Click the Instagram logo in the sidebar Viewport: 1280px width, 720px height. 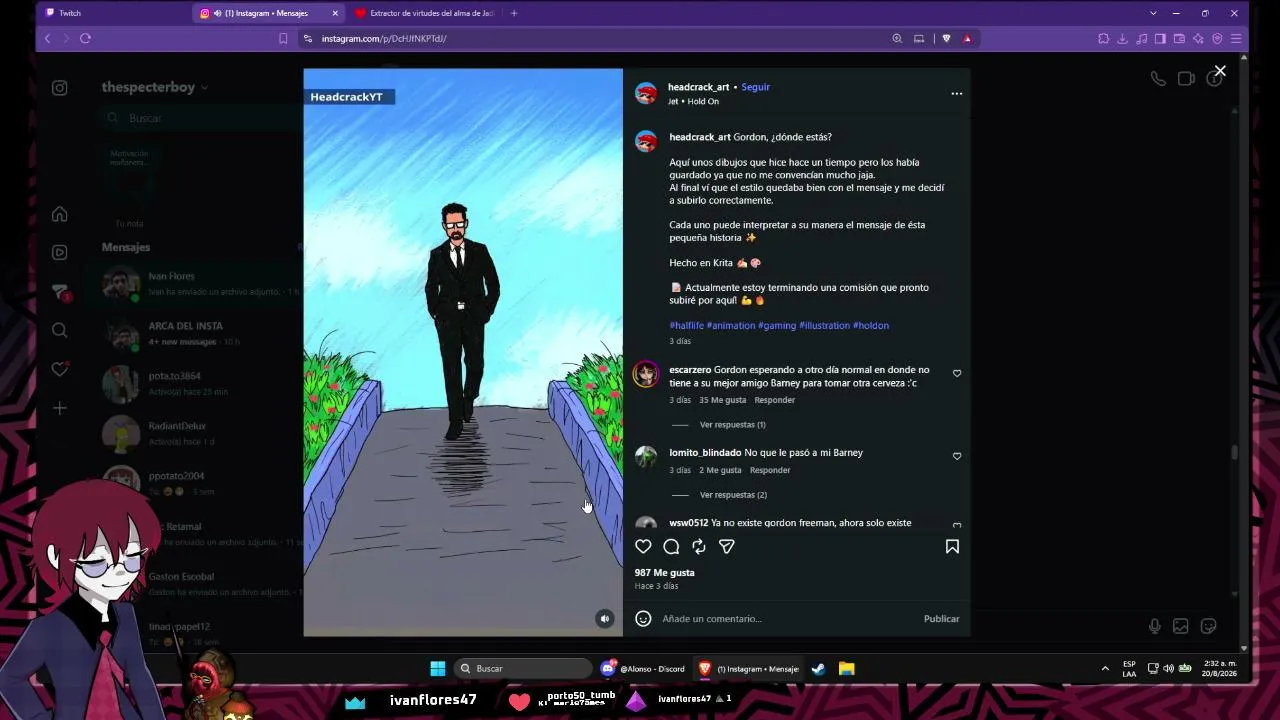60,88
